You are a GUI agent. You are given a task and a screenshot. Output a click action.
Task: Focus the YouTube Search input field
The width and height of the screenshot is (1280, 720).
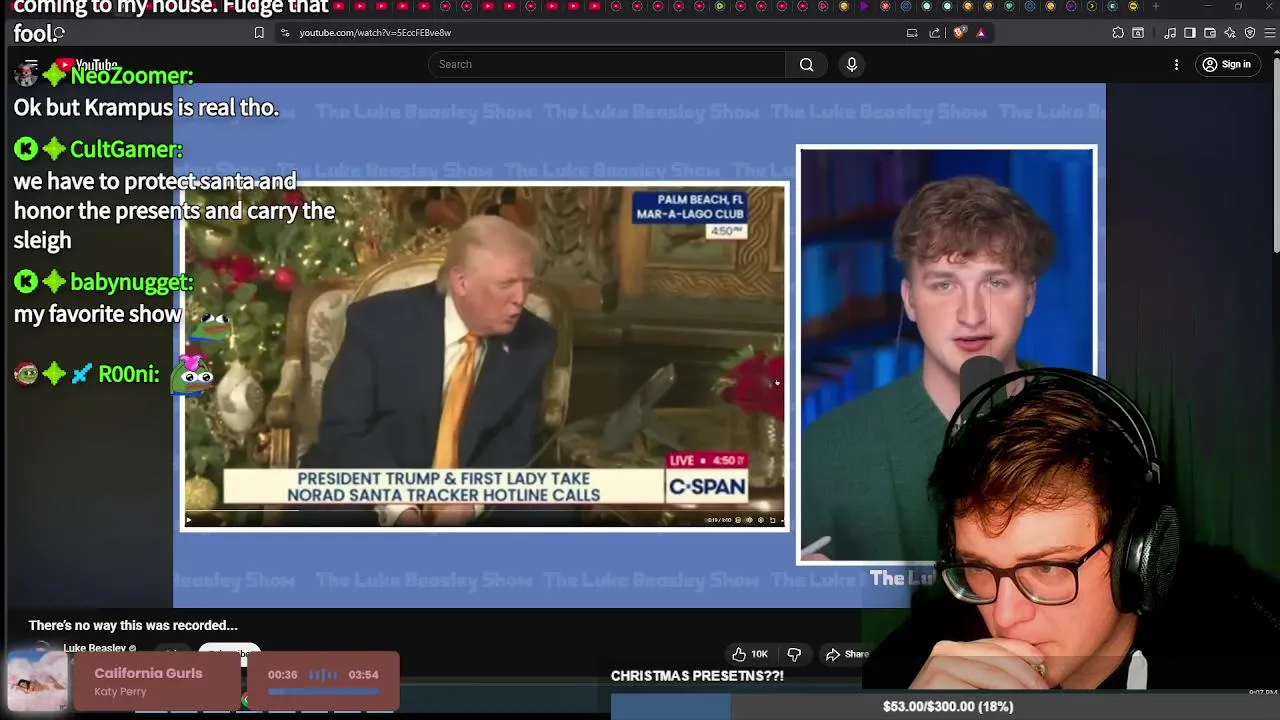609,65
